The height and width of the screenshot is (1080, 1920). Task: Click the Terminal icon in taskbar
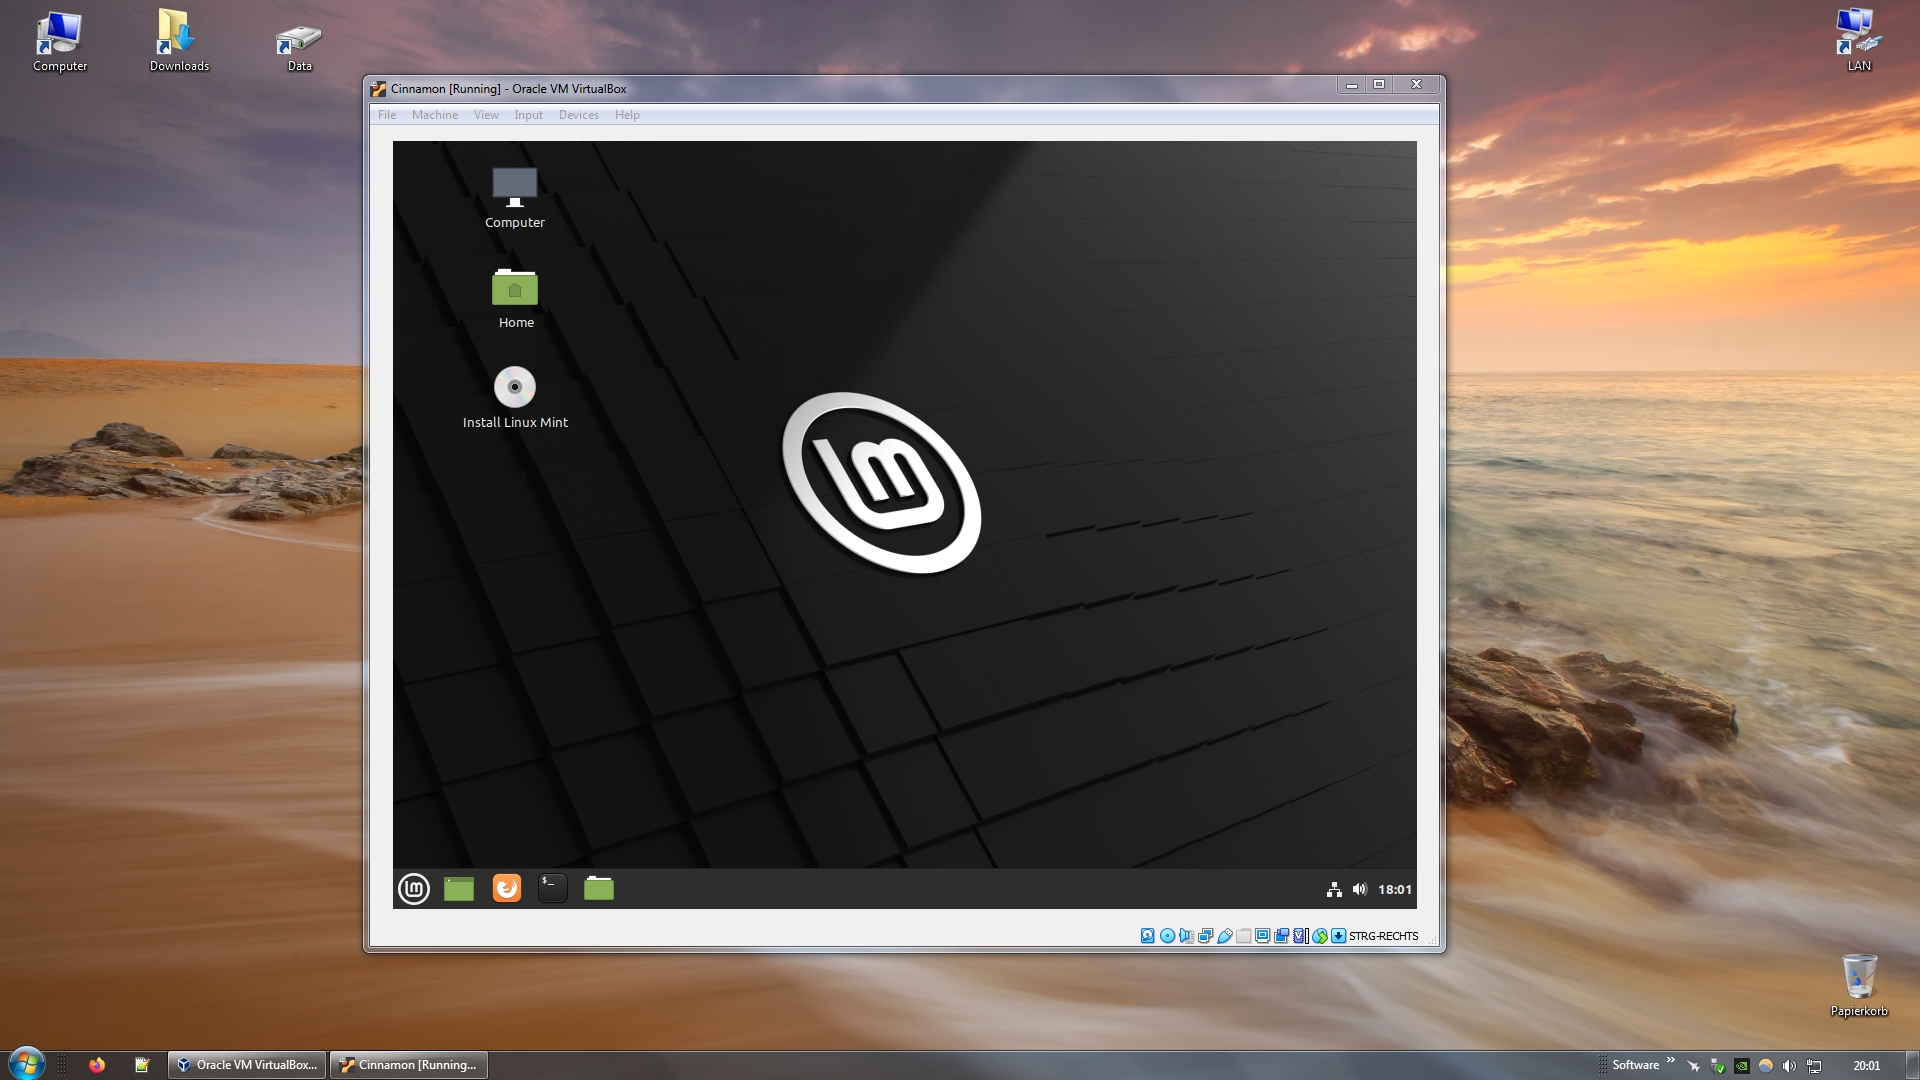click(551, 886)
